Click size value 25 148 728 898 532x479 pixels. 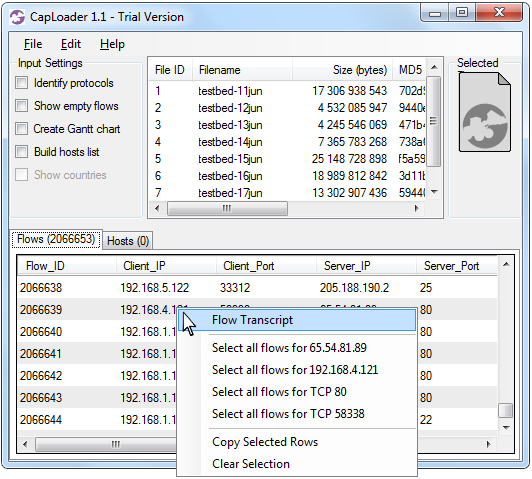349,159
